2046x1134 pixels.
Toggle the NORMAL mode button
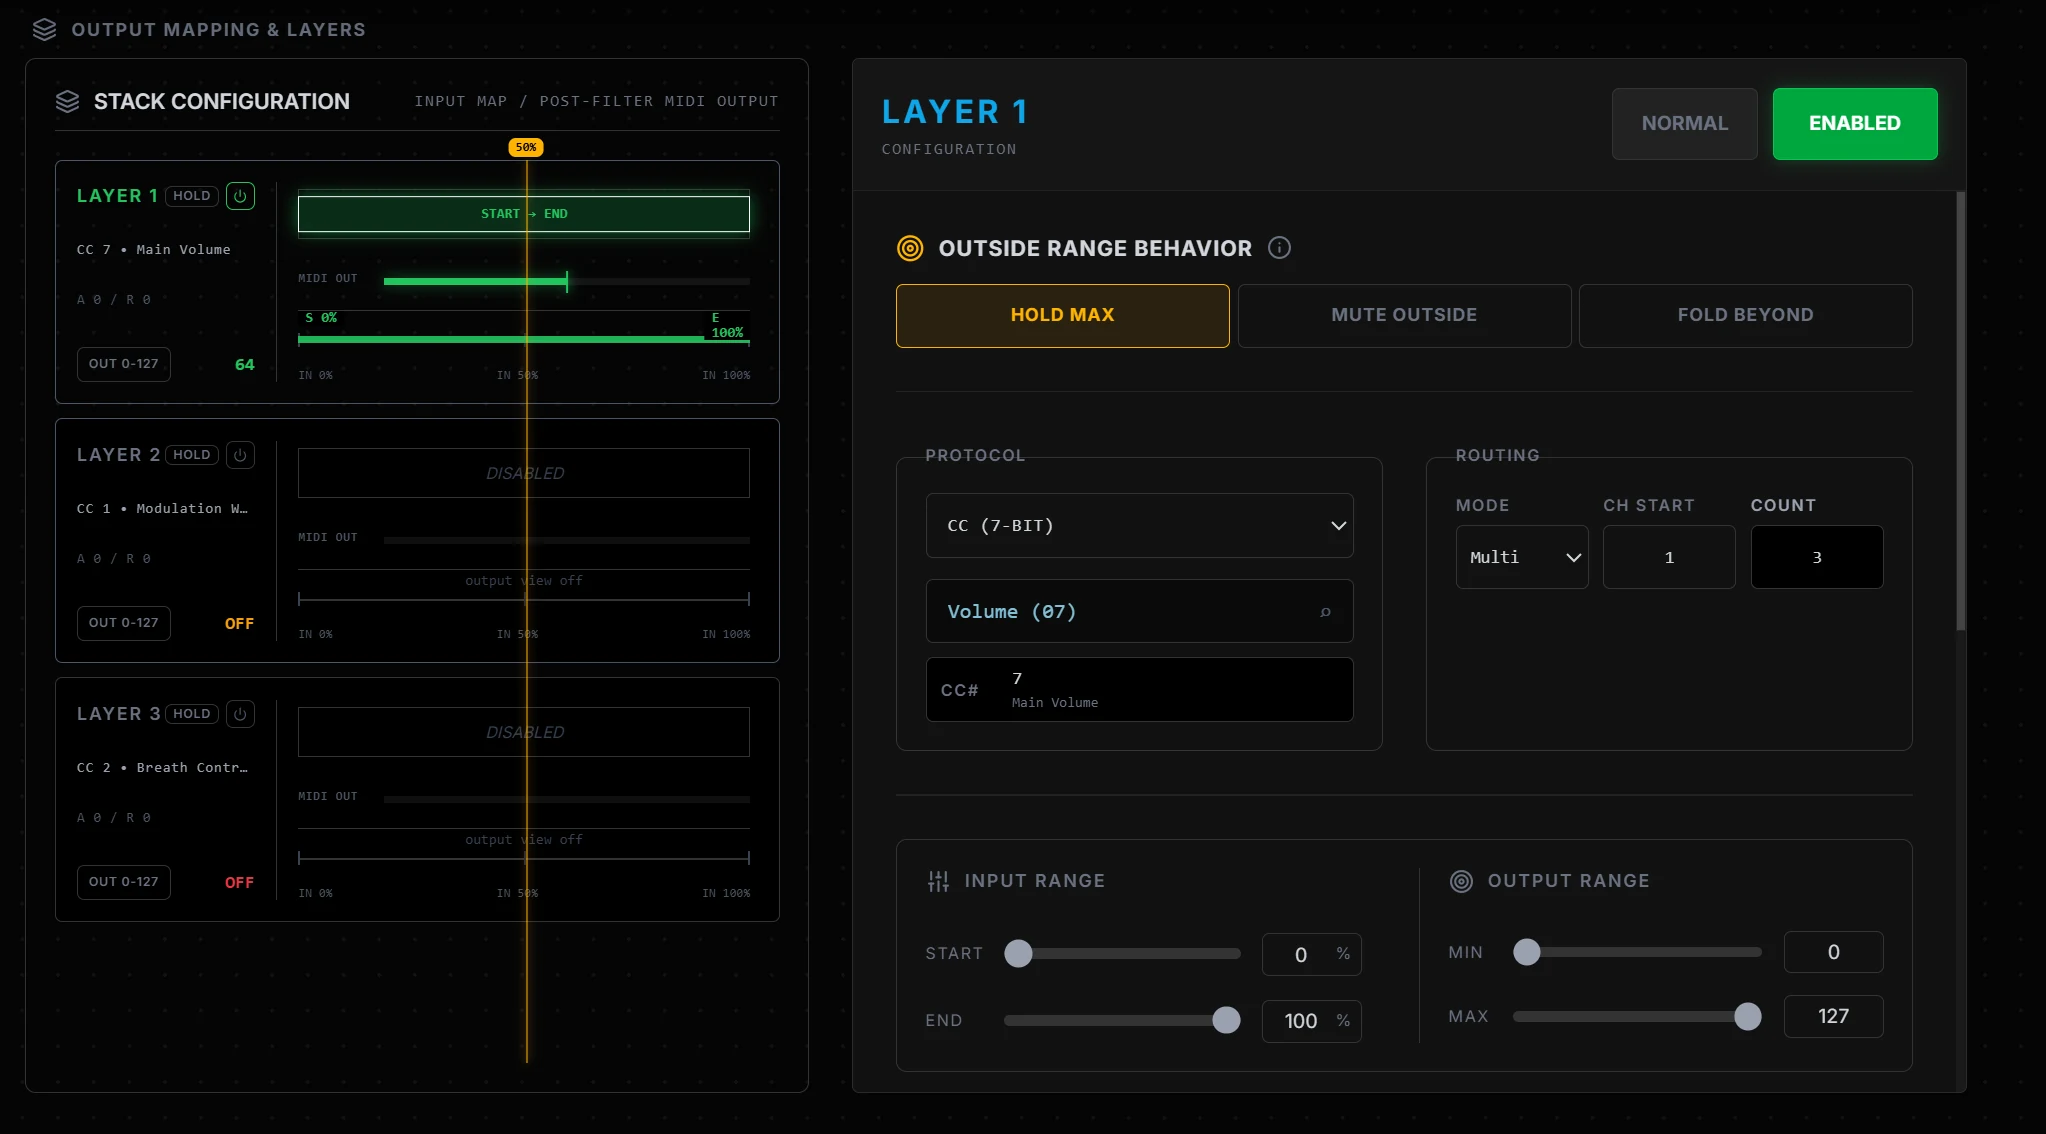coord(1685,124)
